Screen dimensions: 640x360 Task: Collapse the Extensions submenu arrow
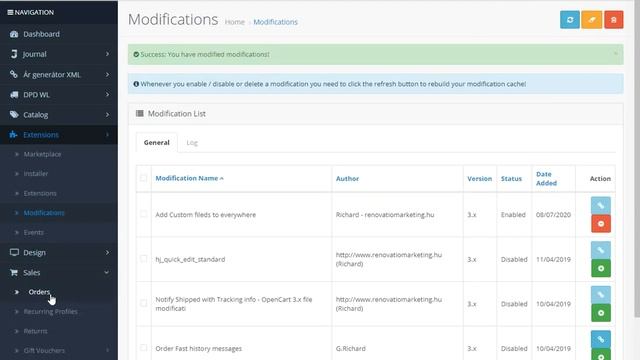pyautogui.click(x=107, y=134)
